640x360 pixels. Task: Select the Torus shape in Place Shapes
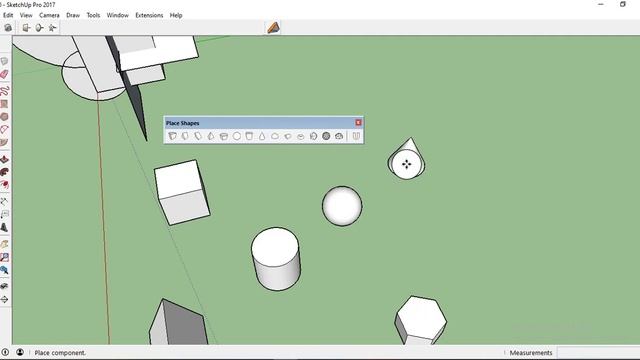300,136
